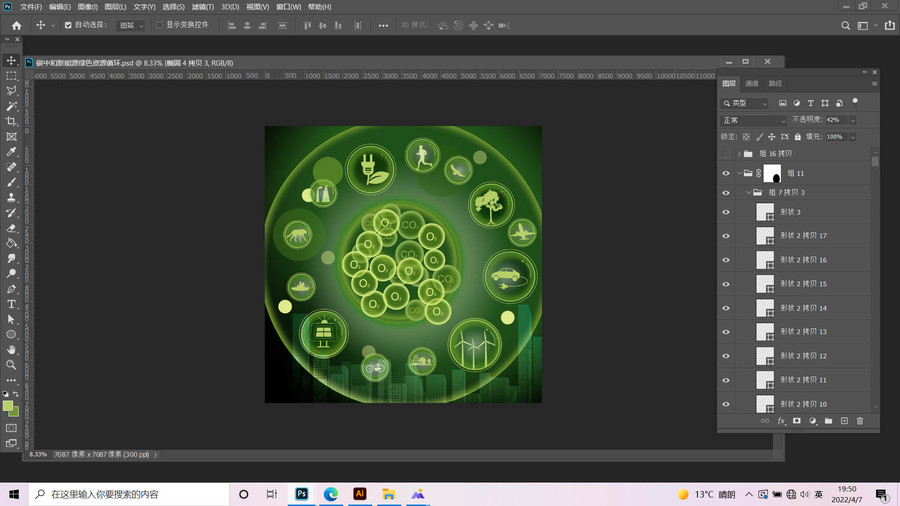
Task: Add a layer mask
Action: point(797,421)
